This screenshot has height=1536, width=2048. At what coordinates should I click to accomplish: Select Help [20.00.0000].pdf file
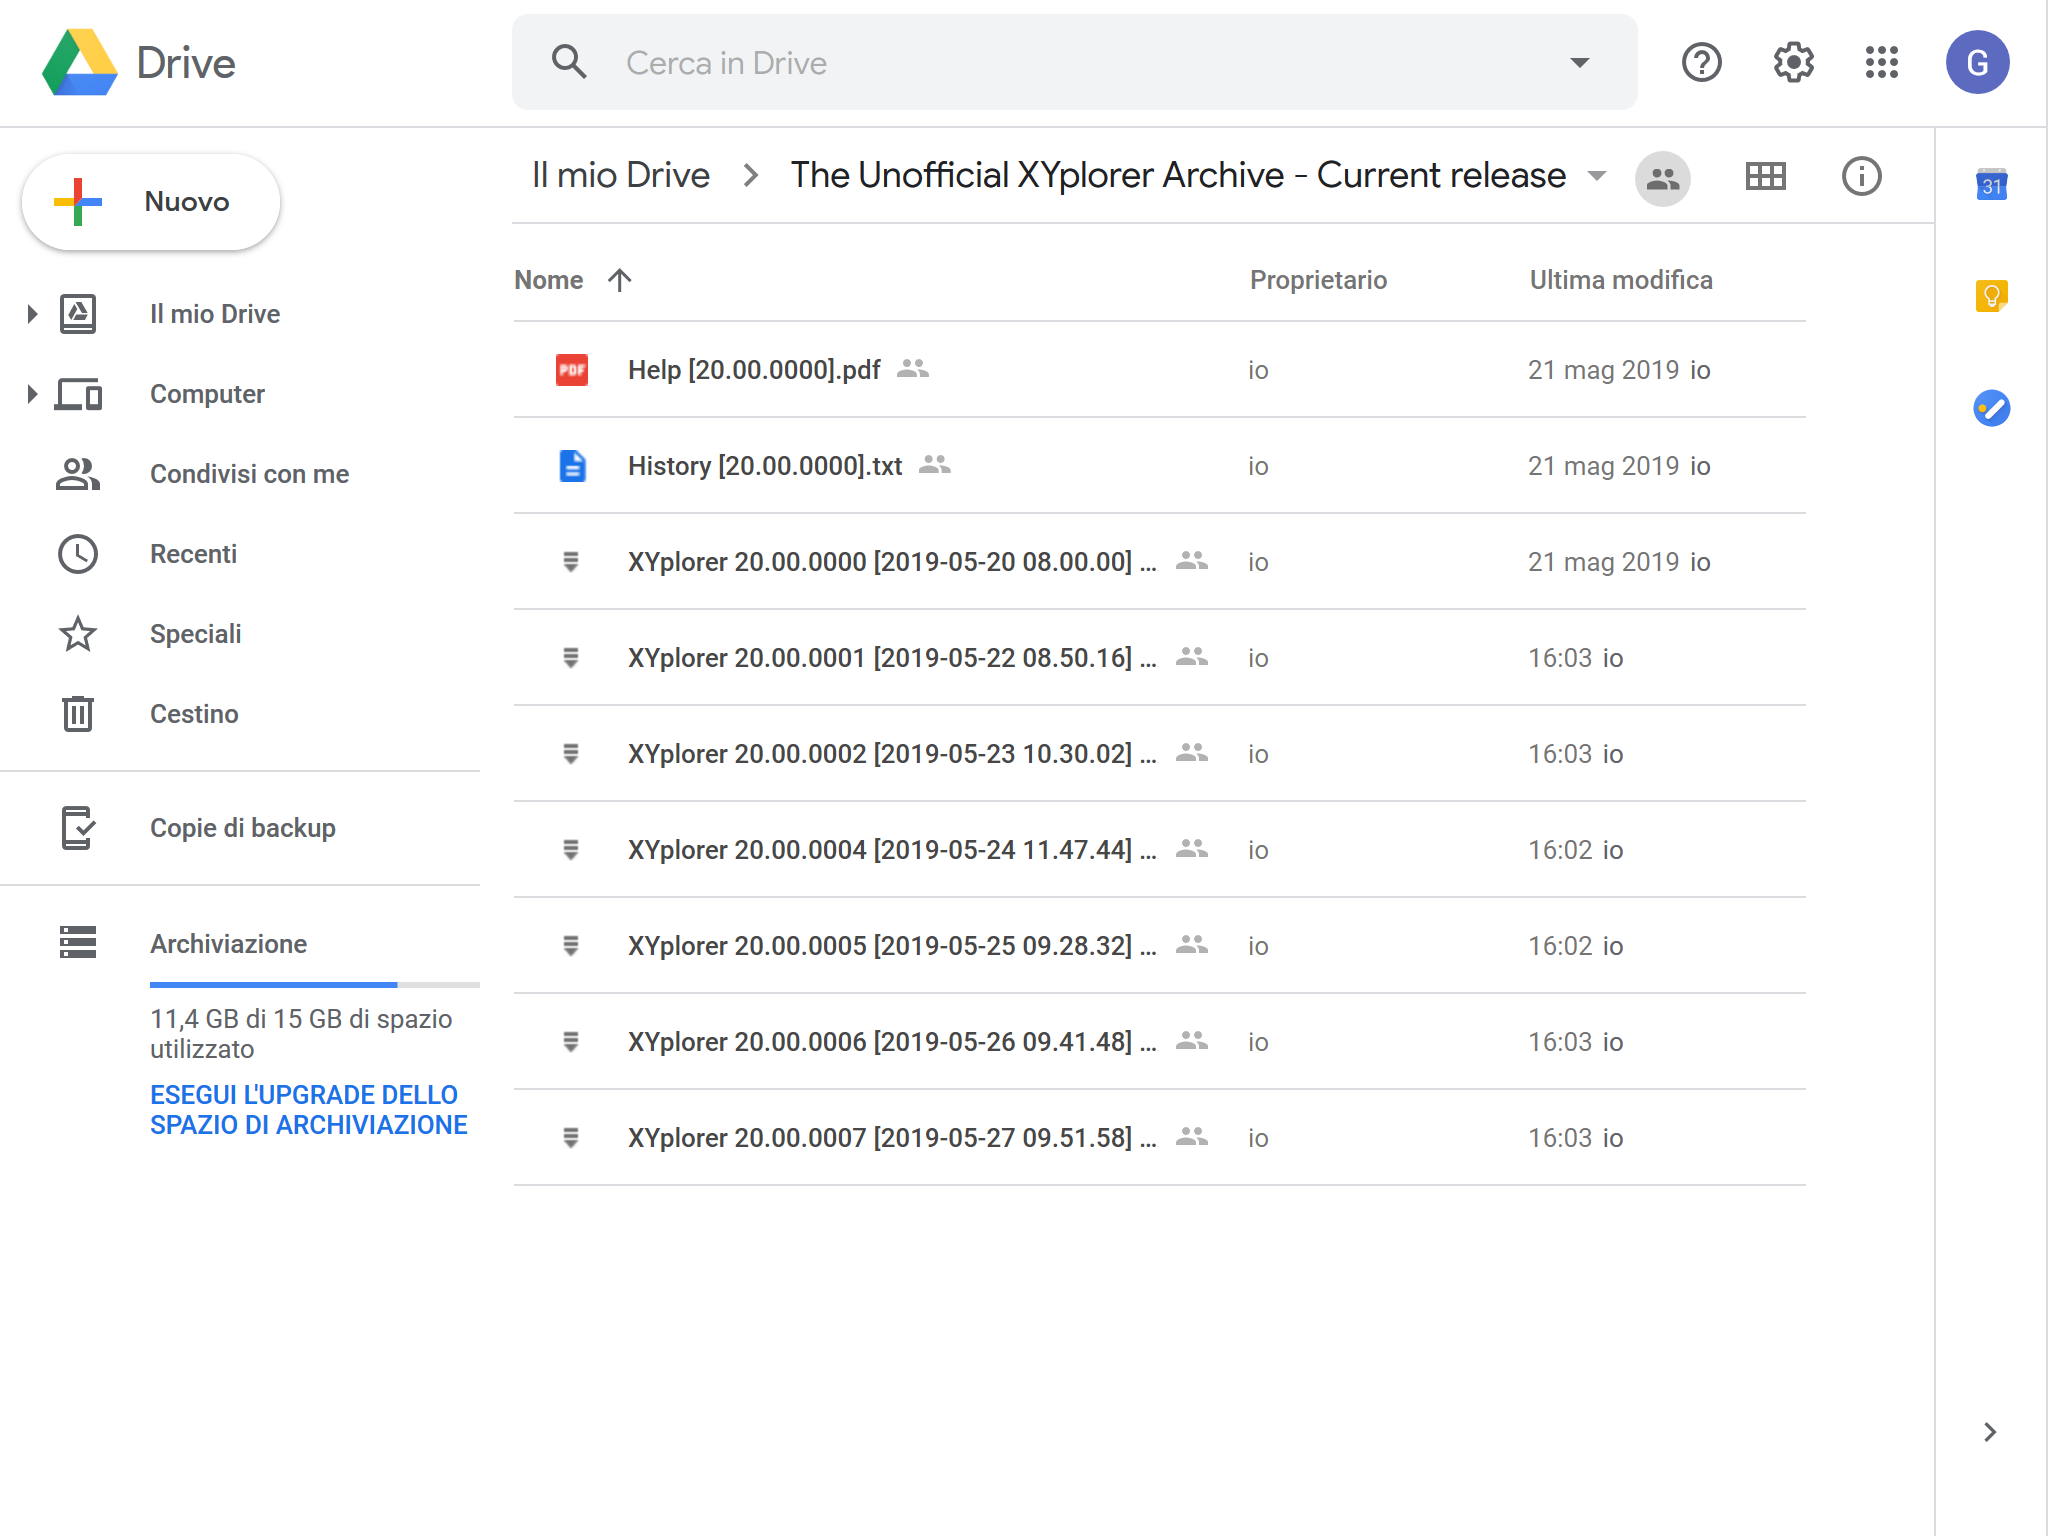[x=1160, y=370]
